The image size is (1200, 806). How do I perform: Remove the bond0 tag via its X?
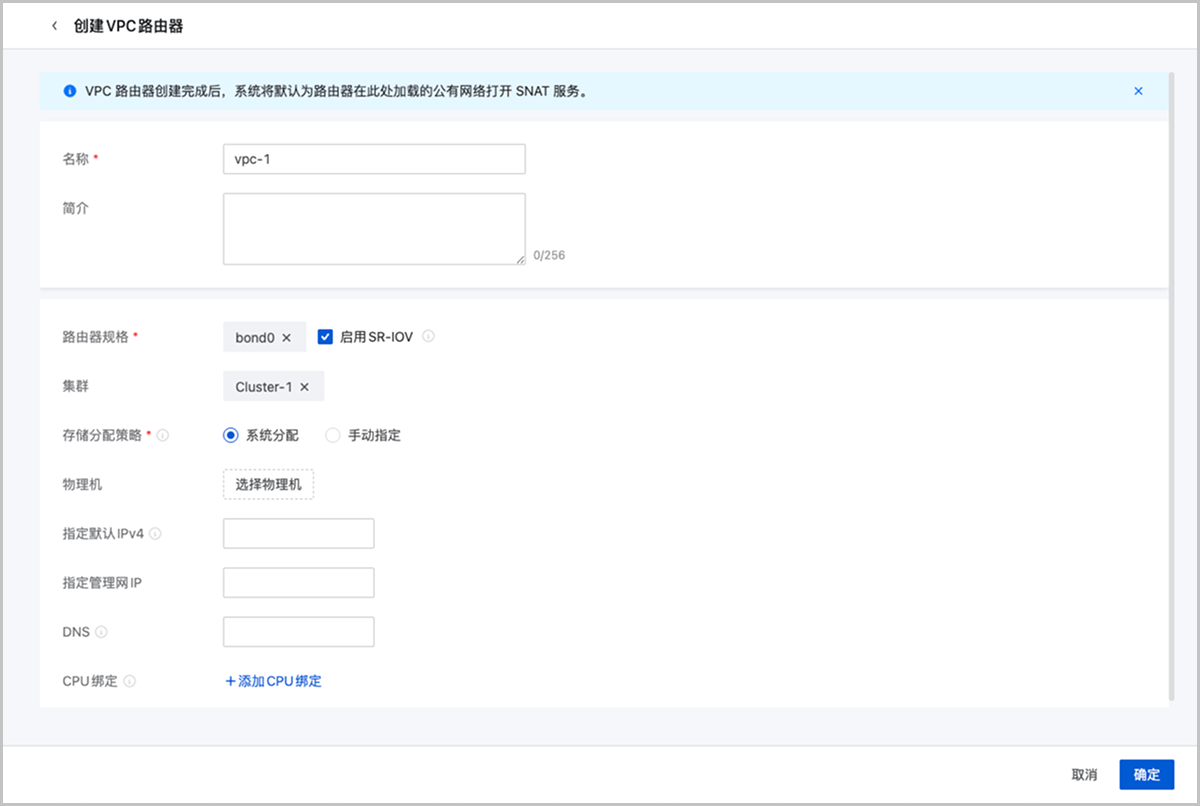click(x=287, y=338)
